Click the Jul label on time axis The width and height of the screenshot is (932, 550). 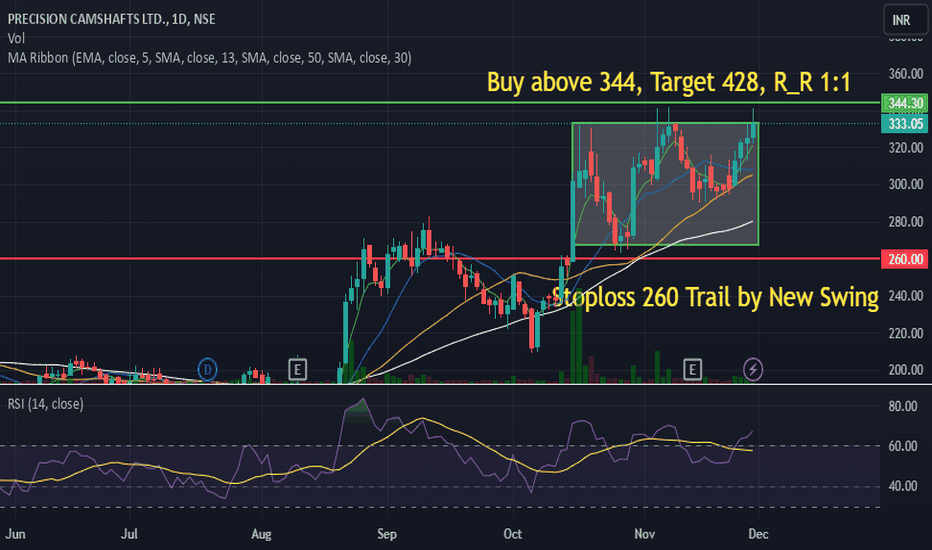(x=129, y=534)
